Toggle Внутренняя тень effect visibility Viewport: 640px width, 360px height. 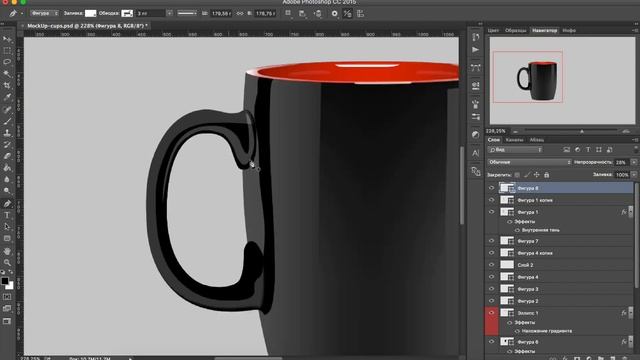(517, 230)
